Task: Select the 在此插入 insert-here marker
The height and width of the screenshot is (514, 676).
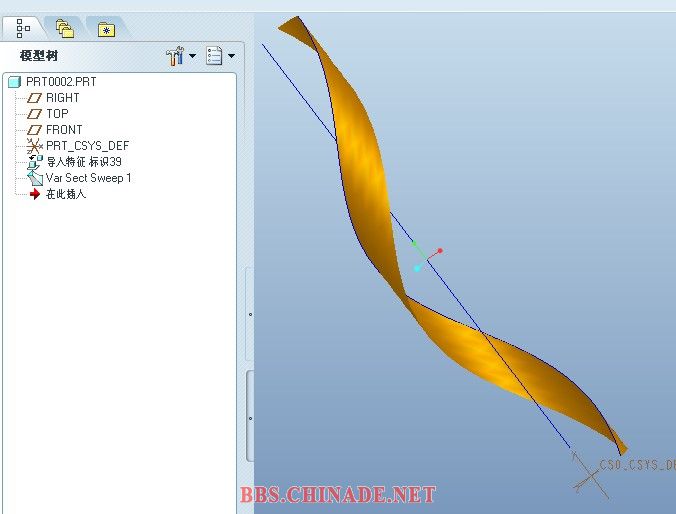Action: (x=66, y=194)
